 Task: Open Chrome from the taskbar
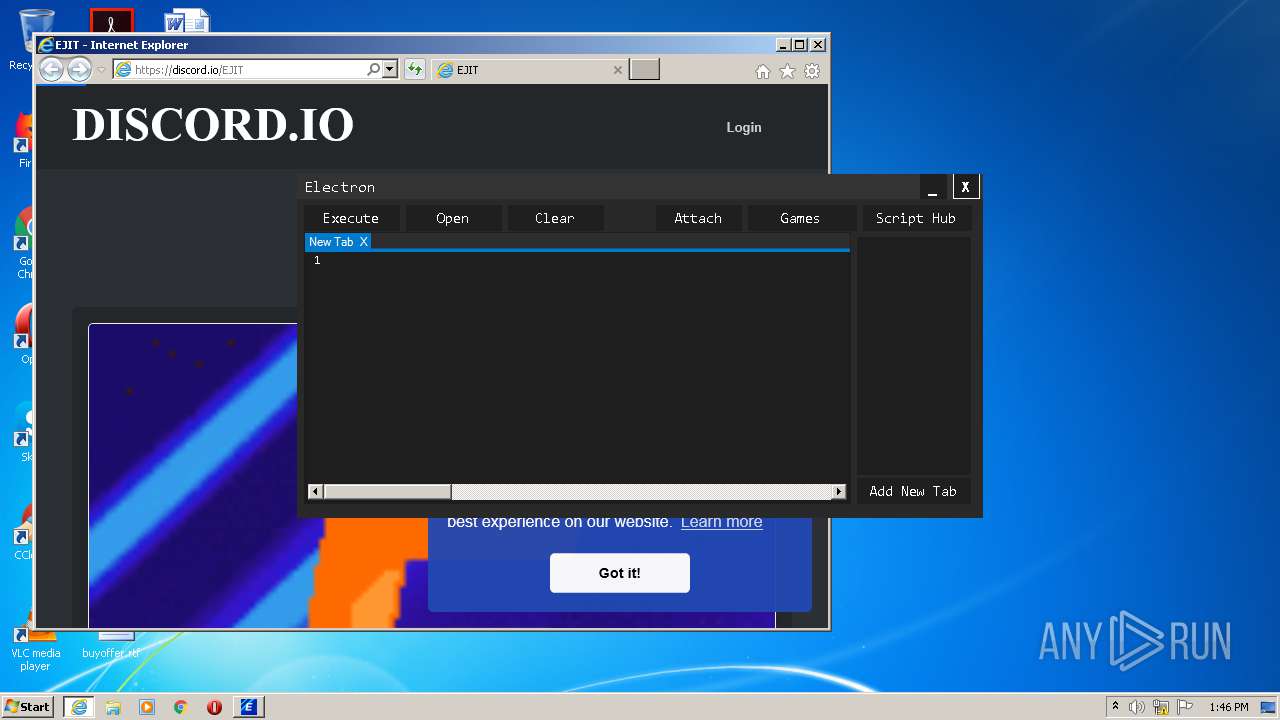click(x=181, y=707)
